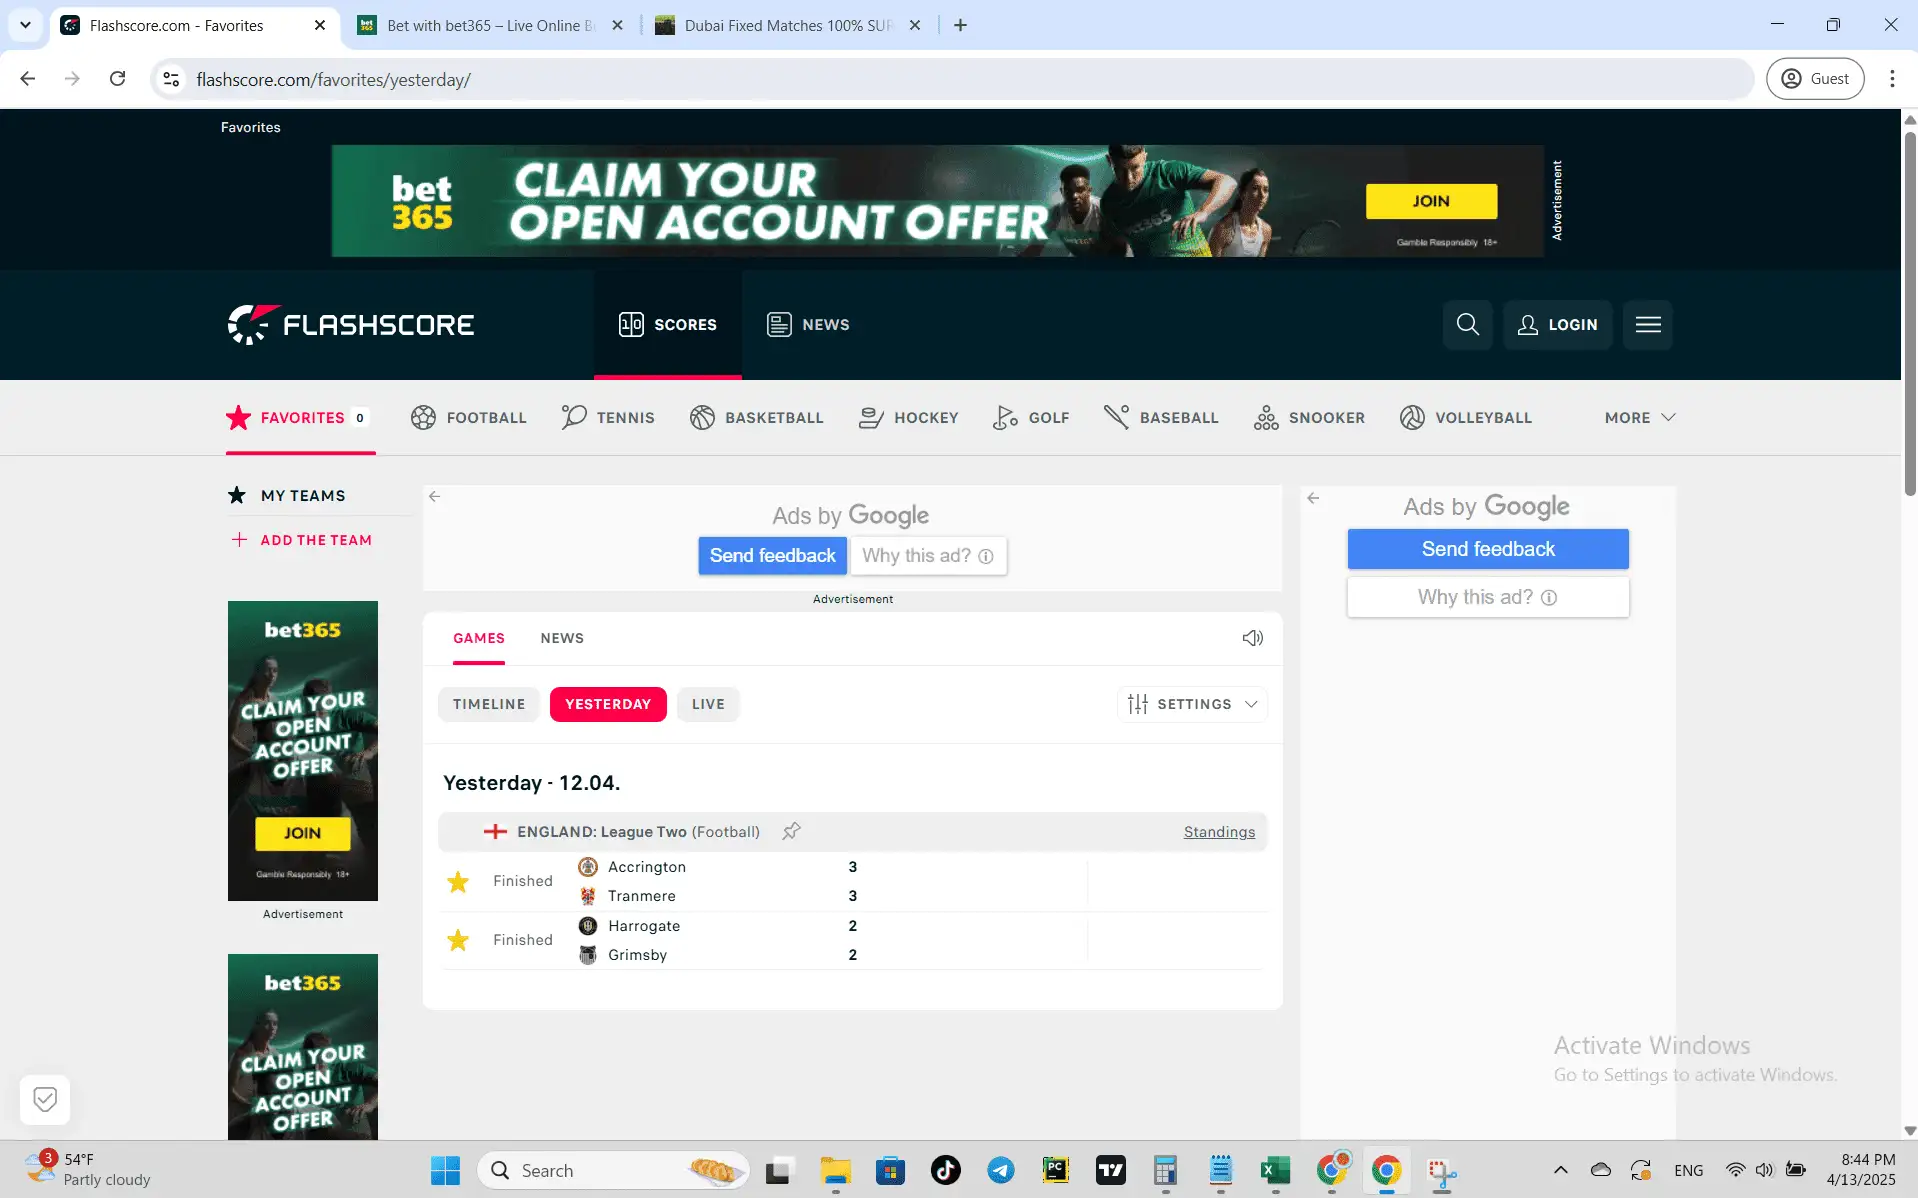The width and height of the screenshot is (1918, 1198).
Task: Open the hamburger menu in Flashscore header
Action: tap(1648, 324)
